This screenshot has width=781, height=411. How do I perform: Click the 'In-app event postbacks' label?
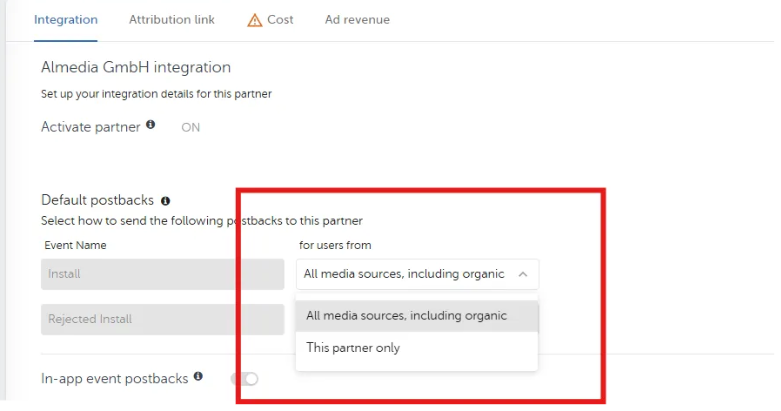[x=115, y=379]
